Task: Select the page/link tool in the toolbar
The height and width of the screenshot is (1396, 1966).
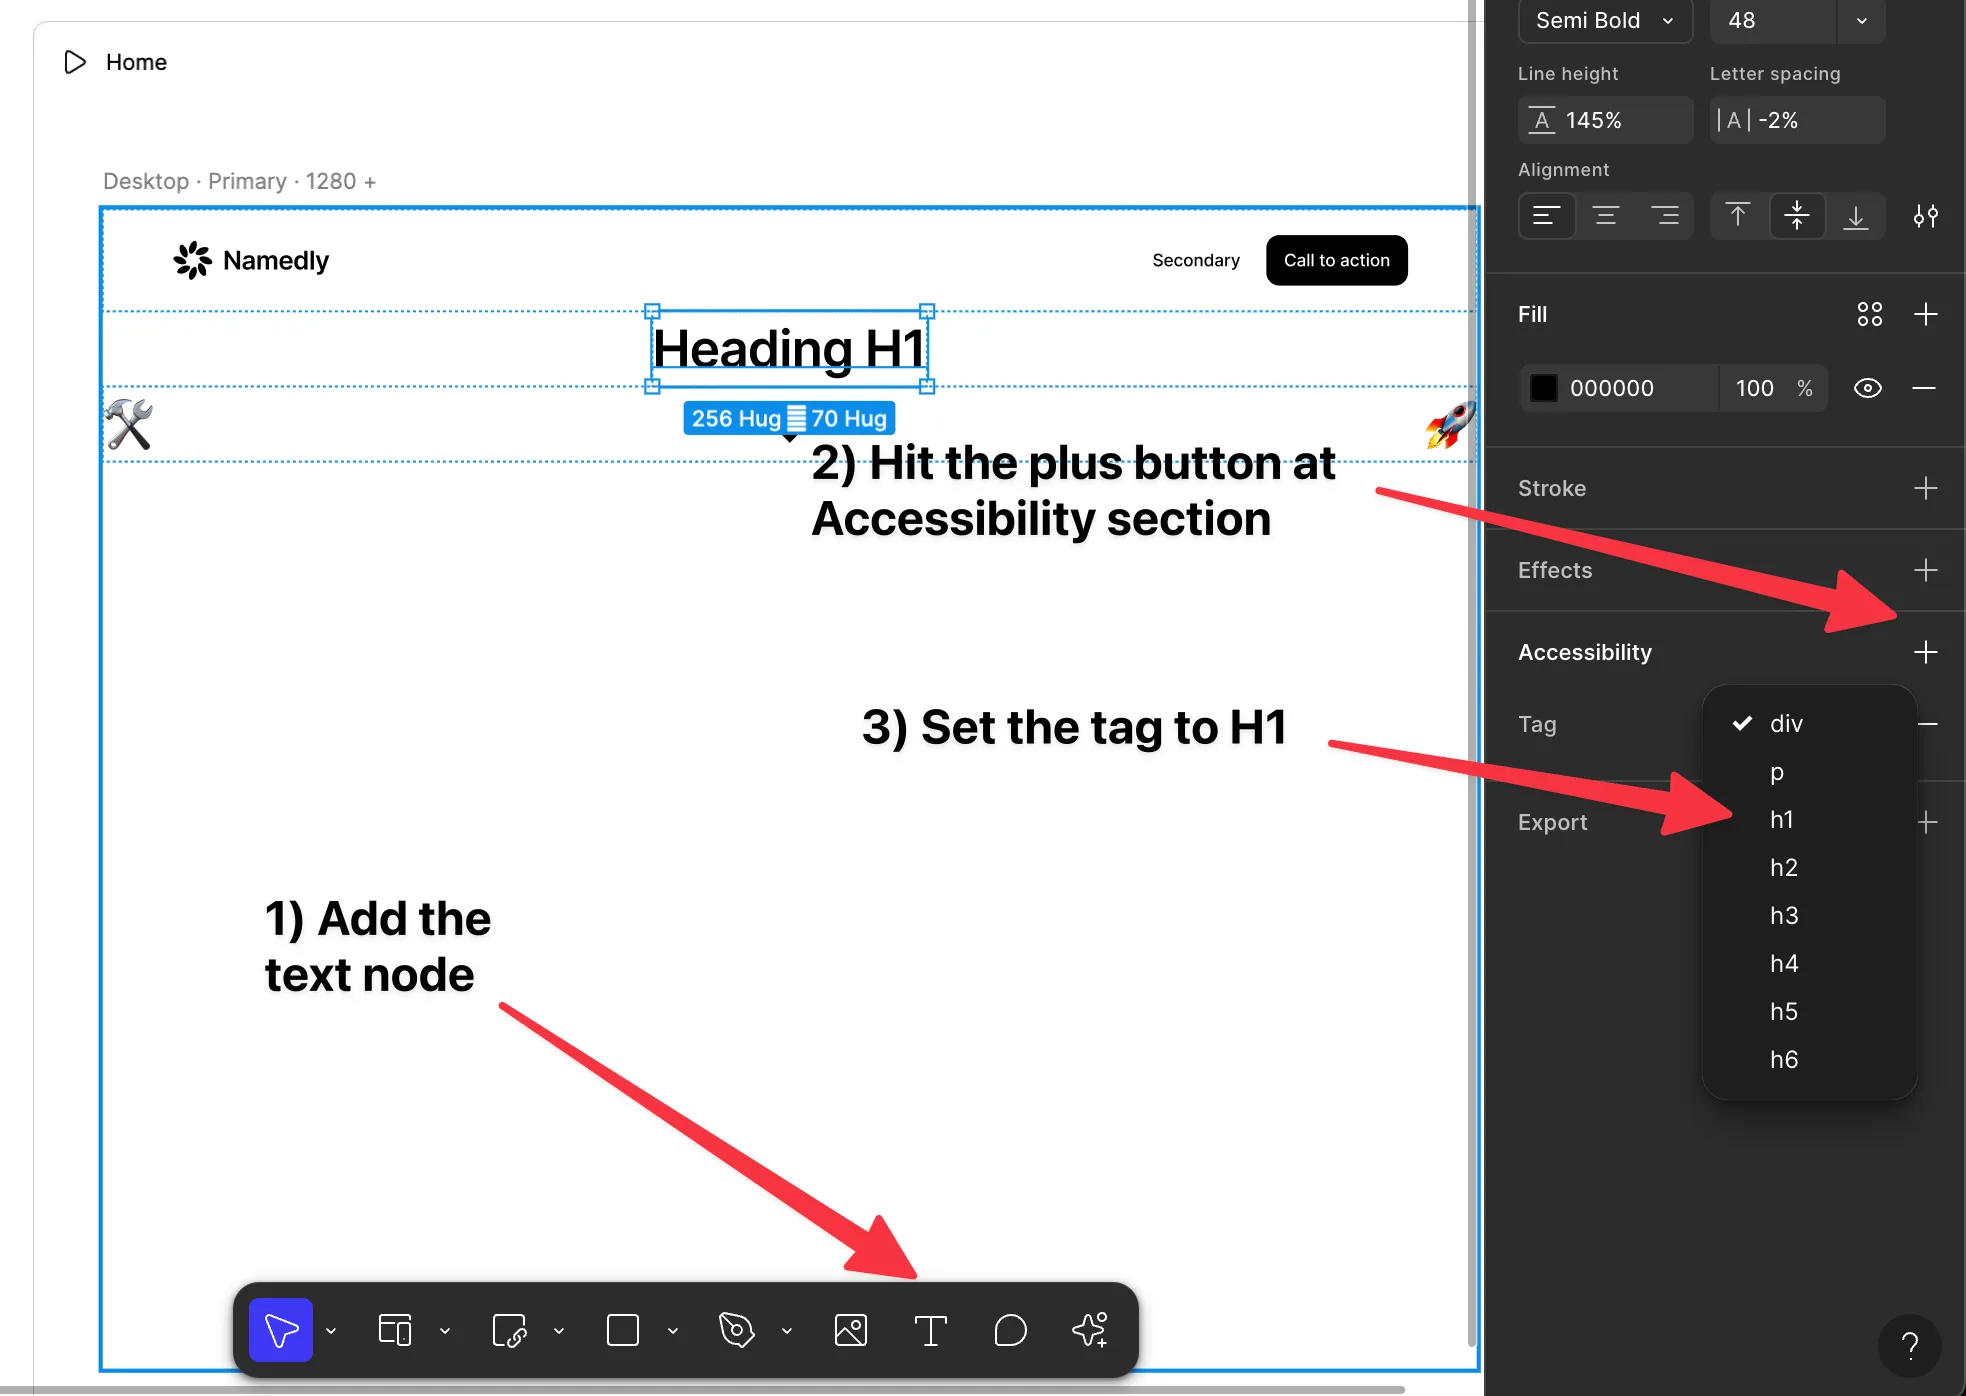Action: coord(509,1330)
